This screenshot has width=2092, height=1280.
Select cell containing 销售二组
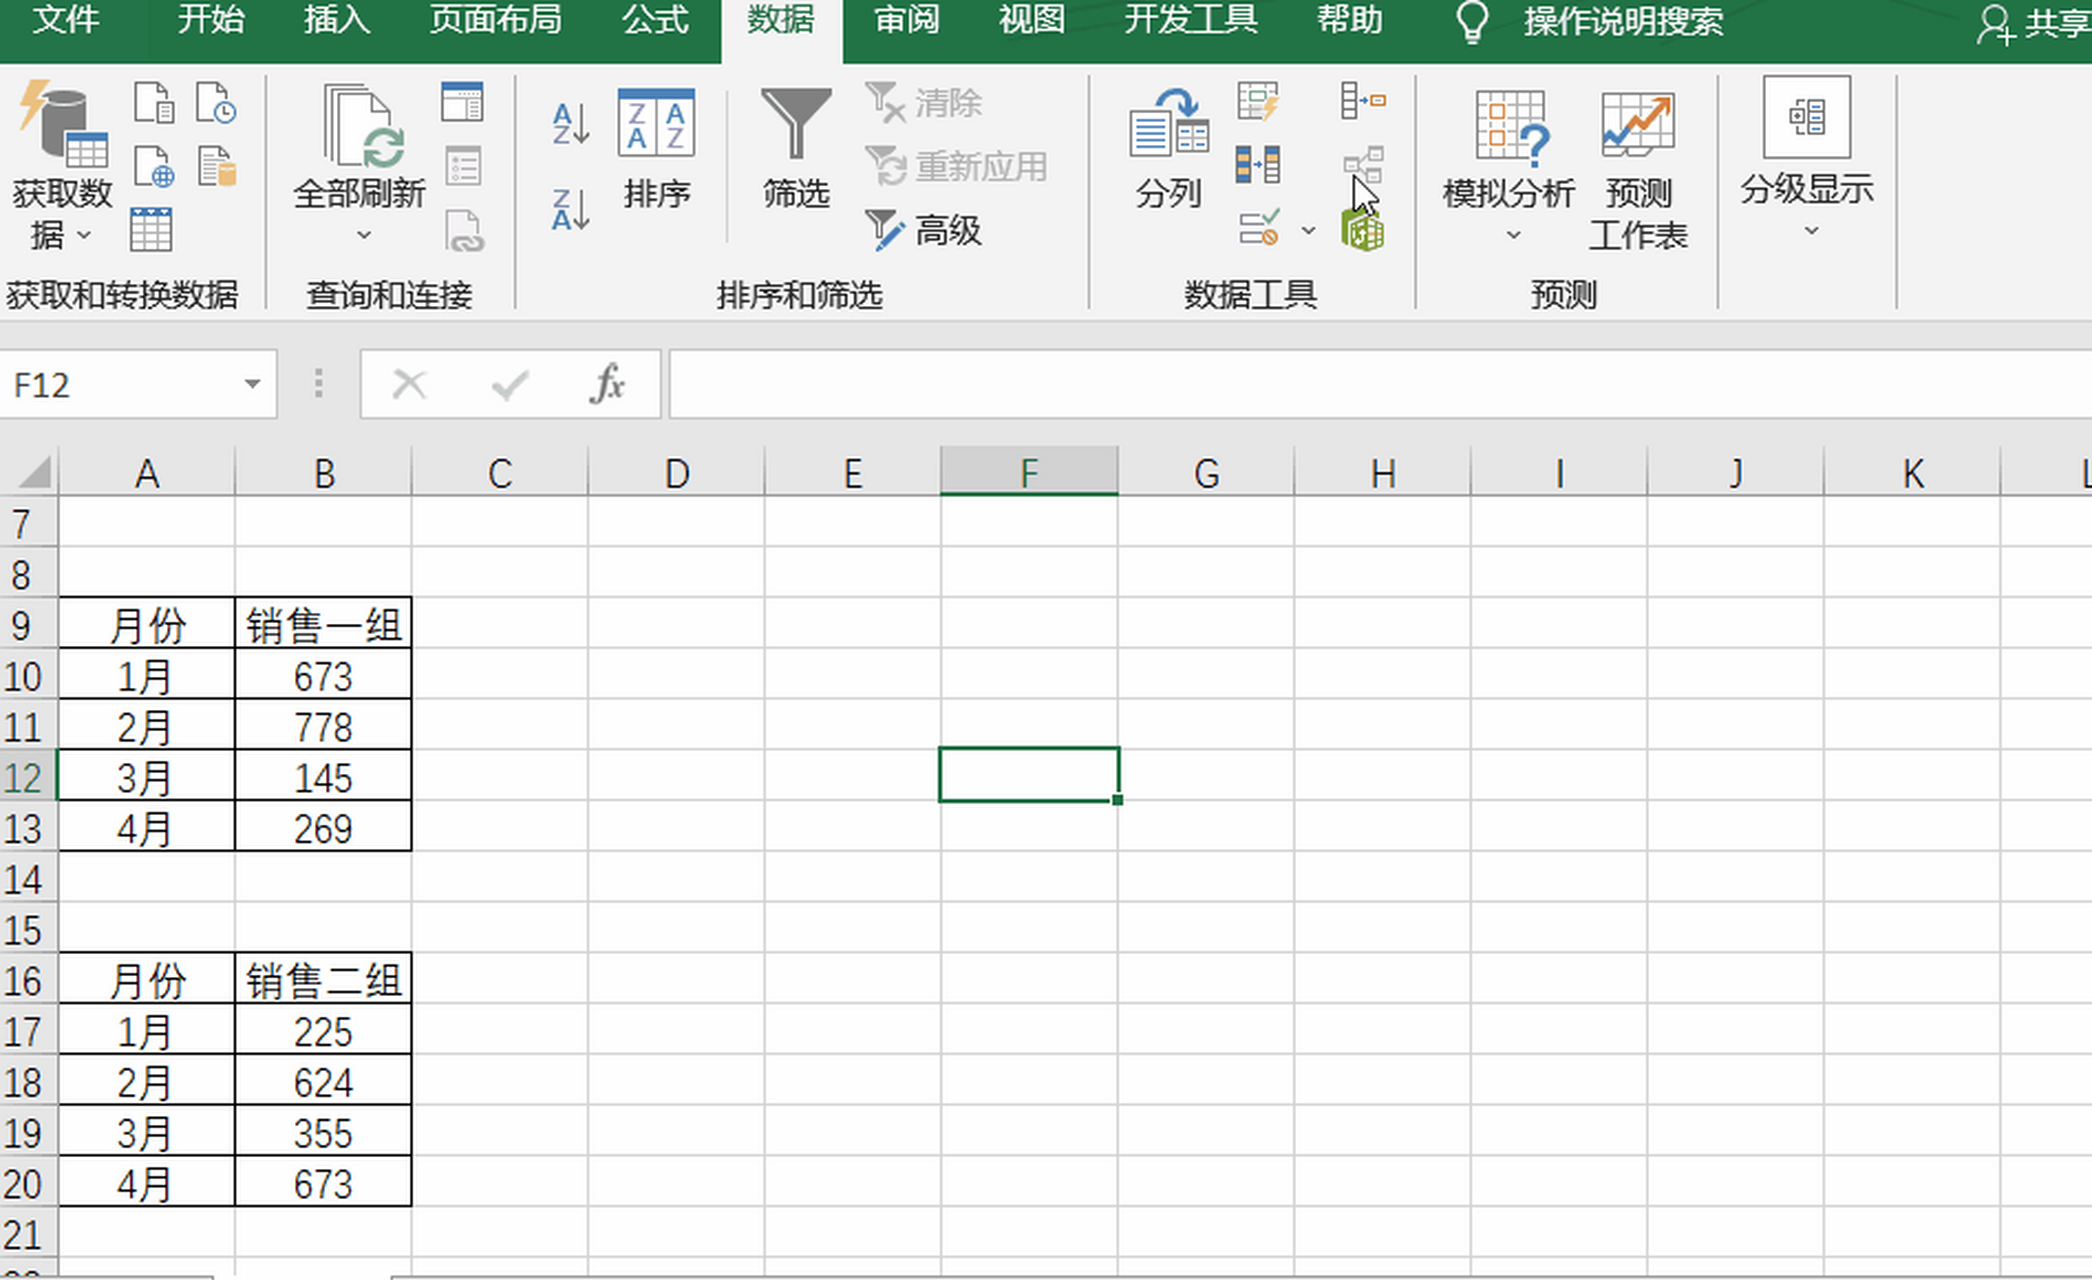323,981
